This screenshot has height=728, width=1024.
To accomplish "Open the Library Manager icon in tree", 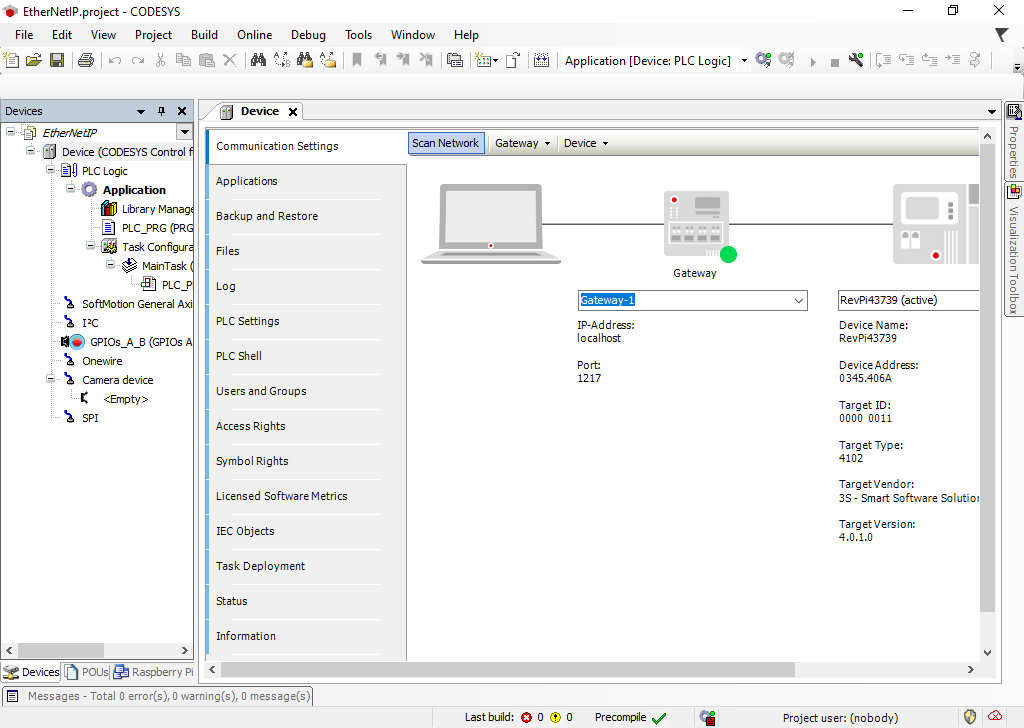I will pos(109,209).
